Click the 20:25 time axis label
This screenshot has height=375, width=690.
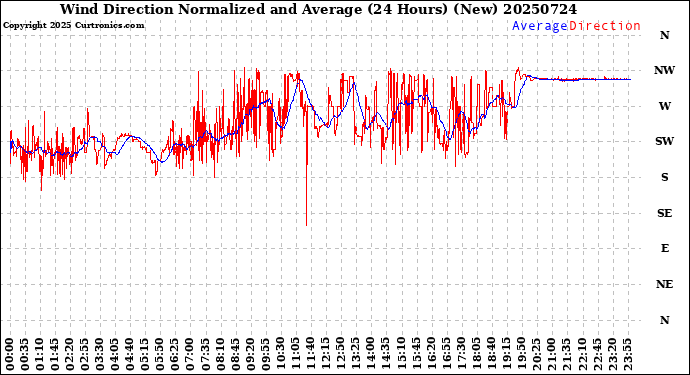pos(536,354)
